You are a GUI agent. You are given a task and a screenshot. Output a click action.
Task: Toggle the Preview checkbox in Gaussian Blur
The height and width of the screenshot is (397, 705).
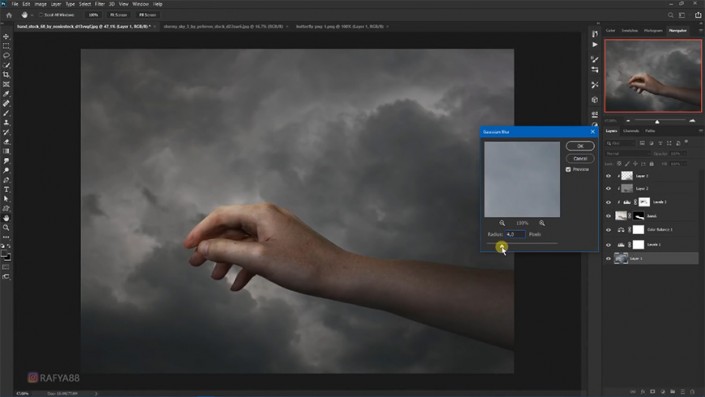[x=568, y=170]
